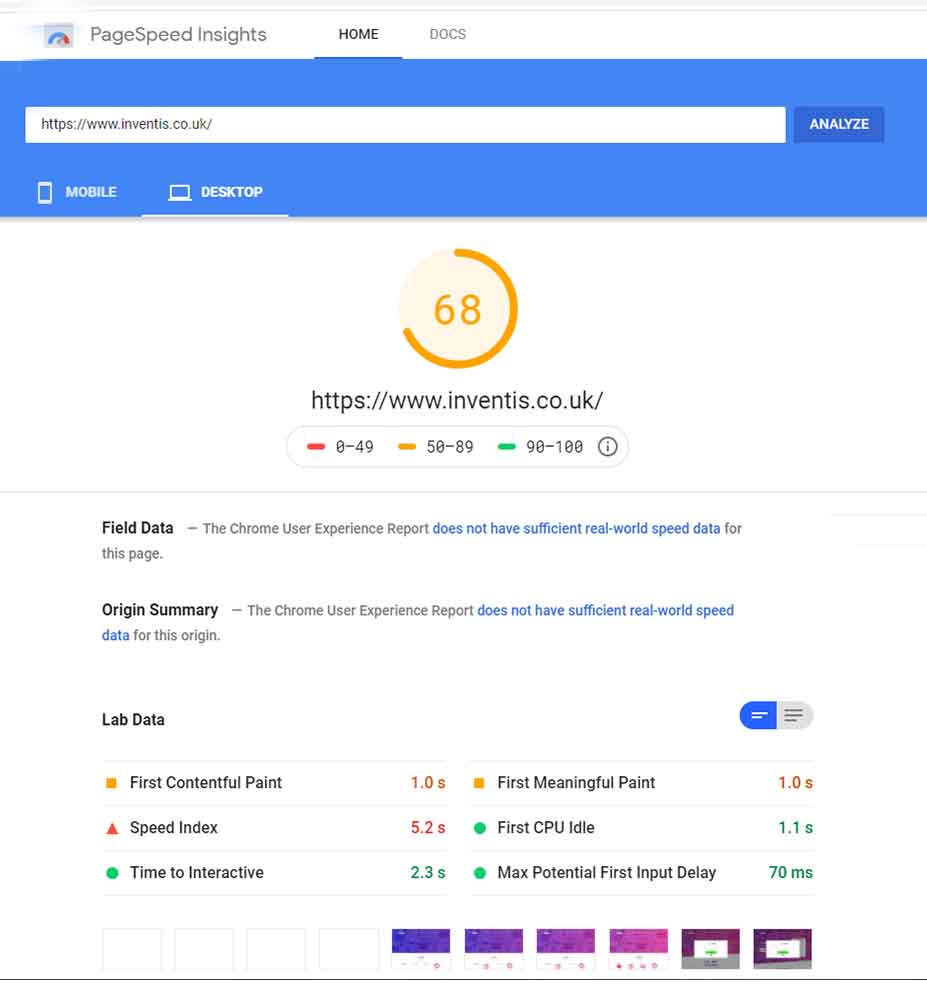The height and width of the screenshot is (990, 927).
Task: Open the HOME tab
Action: pos(358,34)
